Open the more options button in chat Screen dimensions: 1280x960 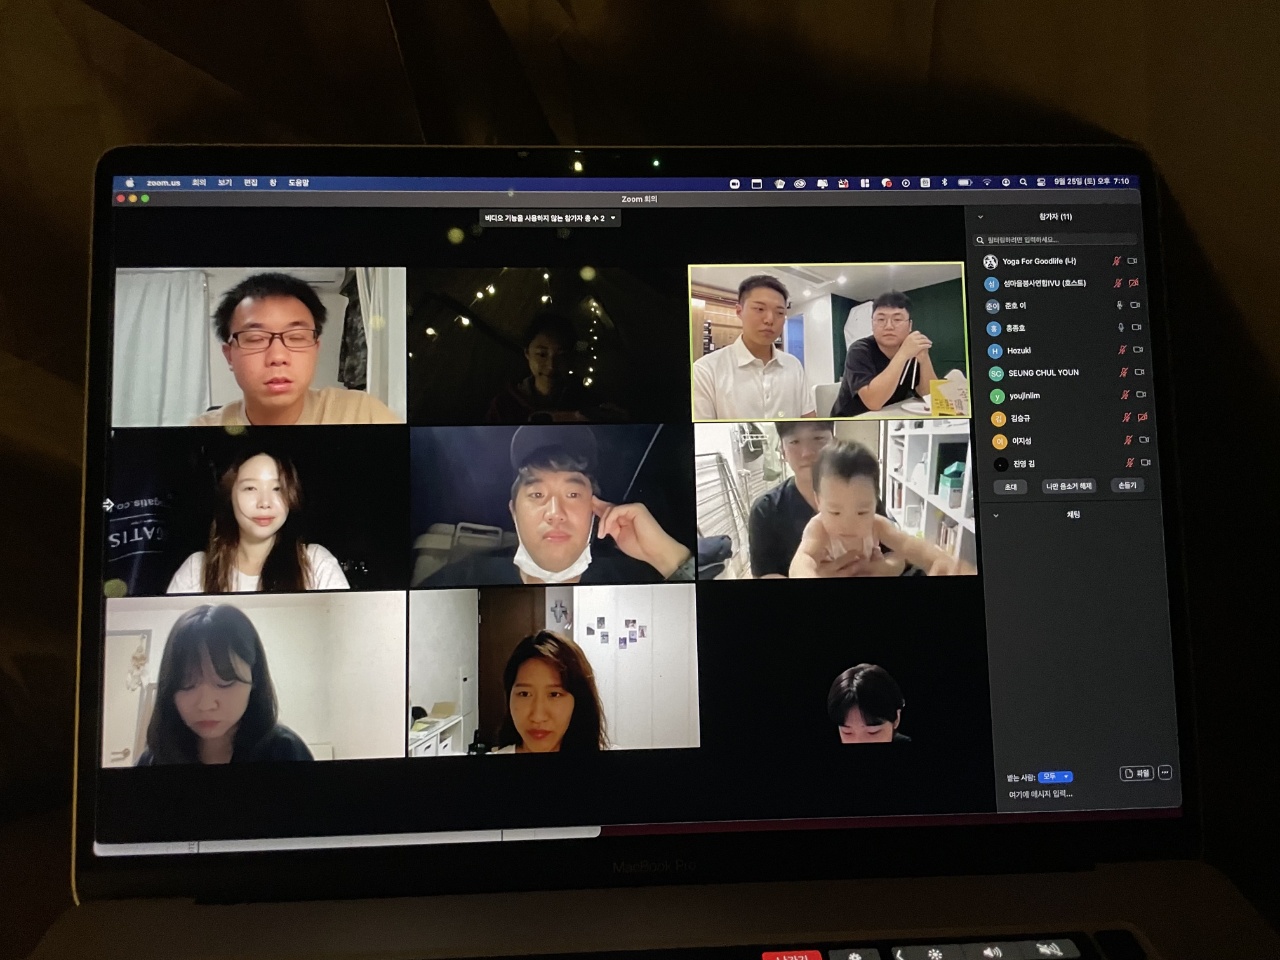(1165, 773)
